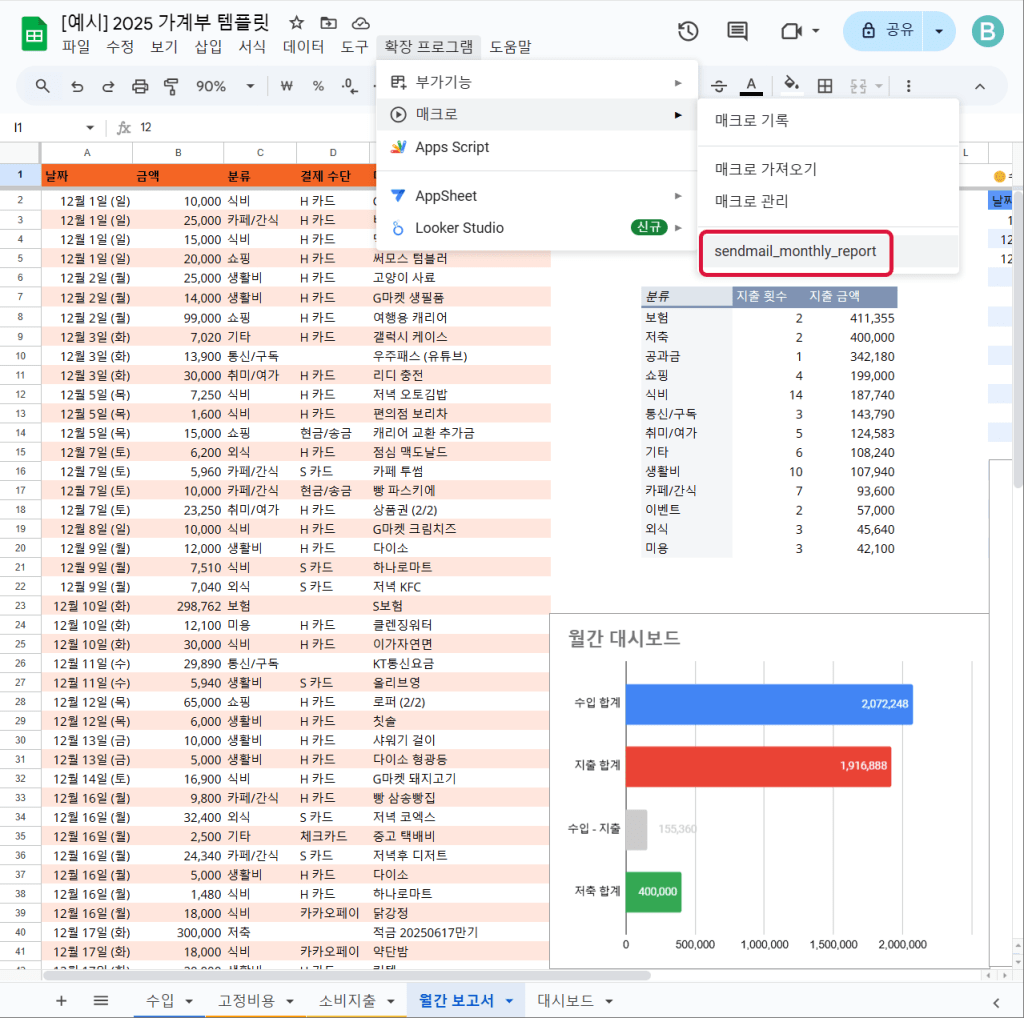This screenshot has width=1024, height=1018.
Task: Run the sendmail_monthly_report macro
Action: (795, 251)
